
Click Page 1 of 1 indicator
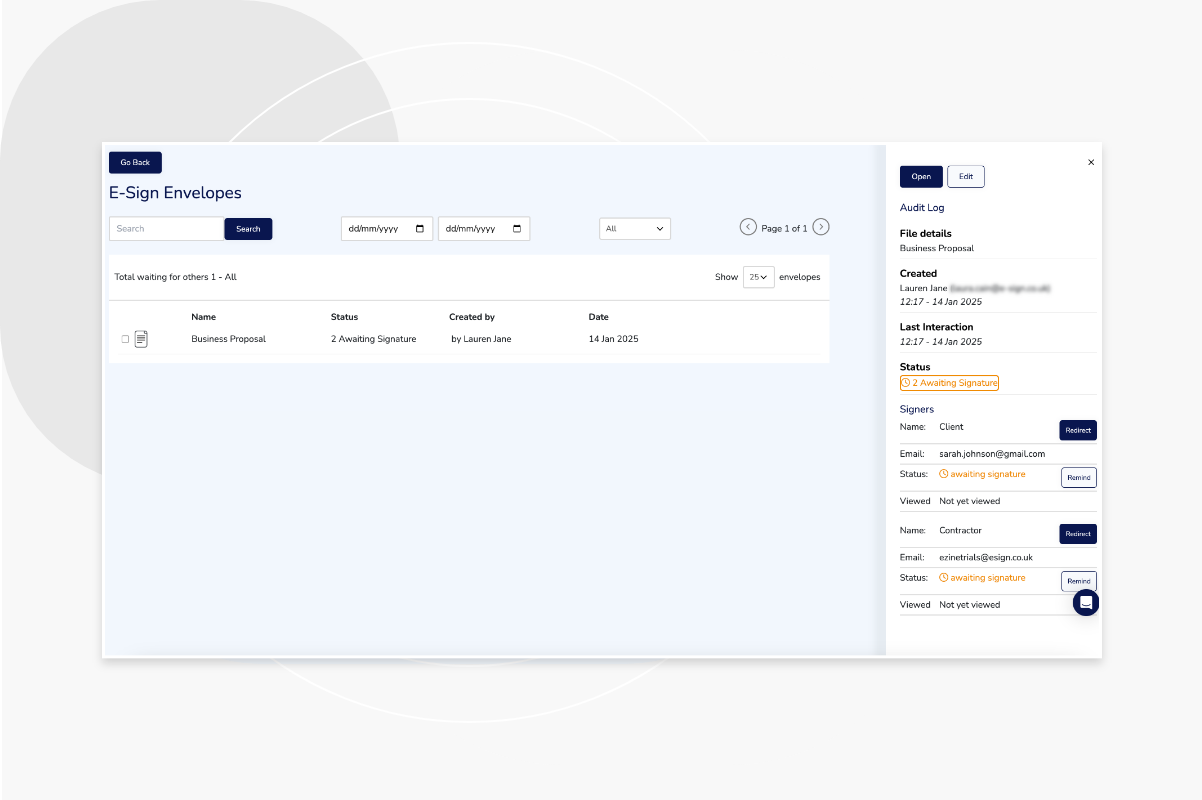784,229
